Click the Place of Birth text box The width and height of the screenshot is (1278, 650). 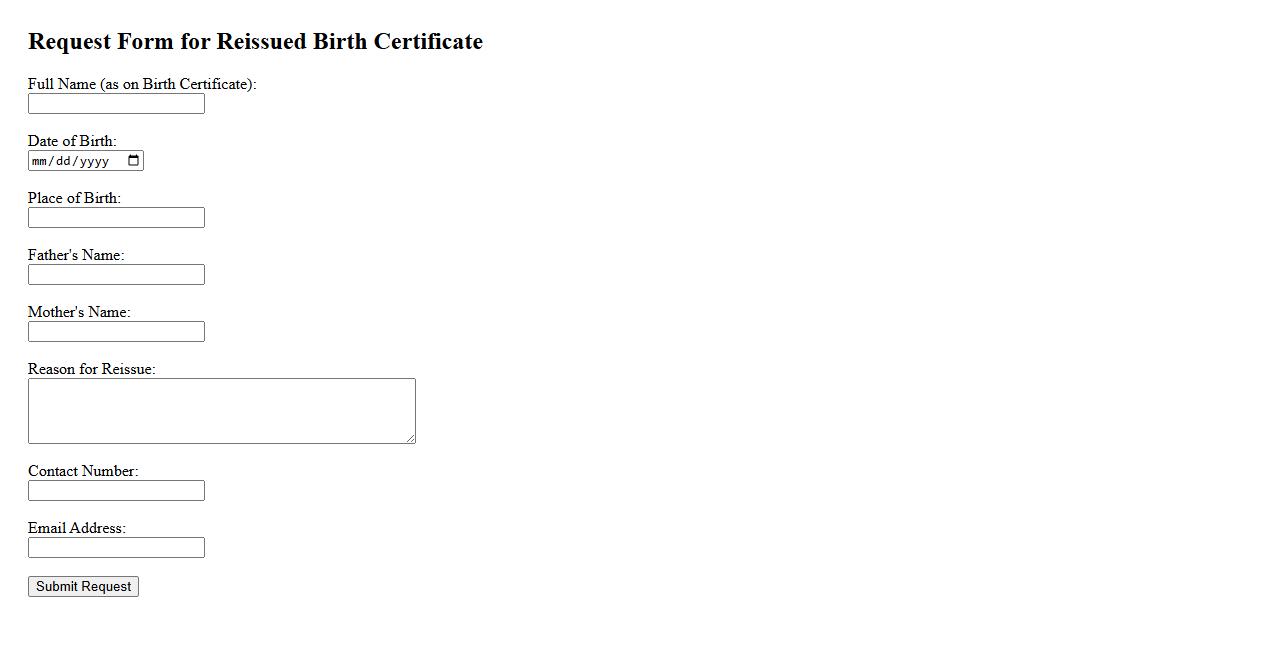116,218
